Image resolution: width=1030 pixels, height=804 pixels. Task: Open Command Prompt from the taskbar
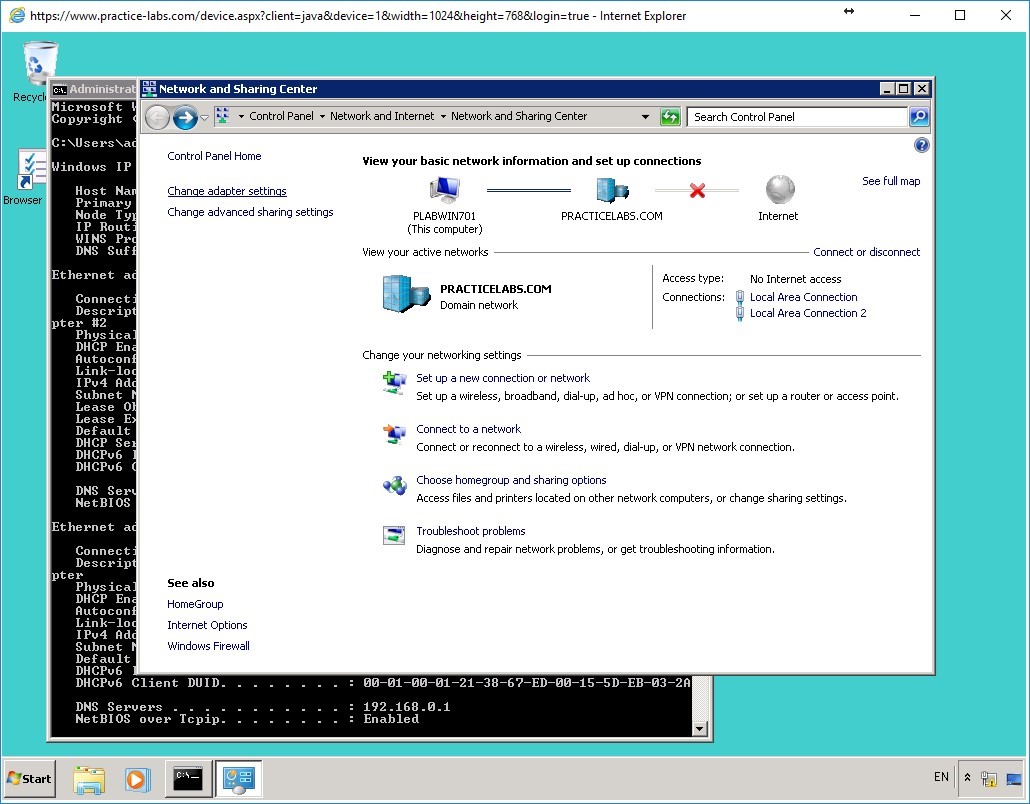coord(188,778)
